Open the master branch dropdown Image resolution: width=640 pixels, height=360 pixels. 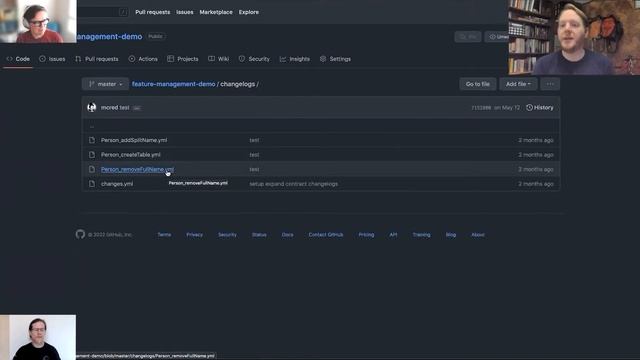pos(105,84)
